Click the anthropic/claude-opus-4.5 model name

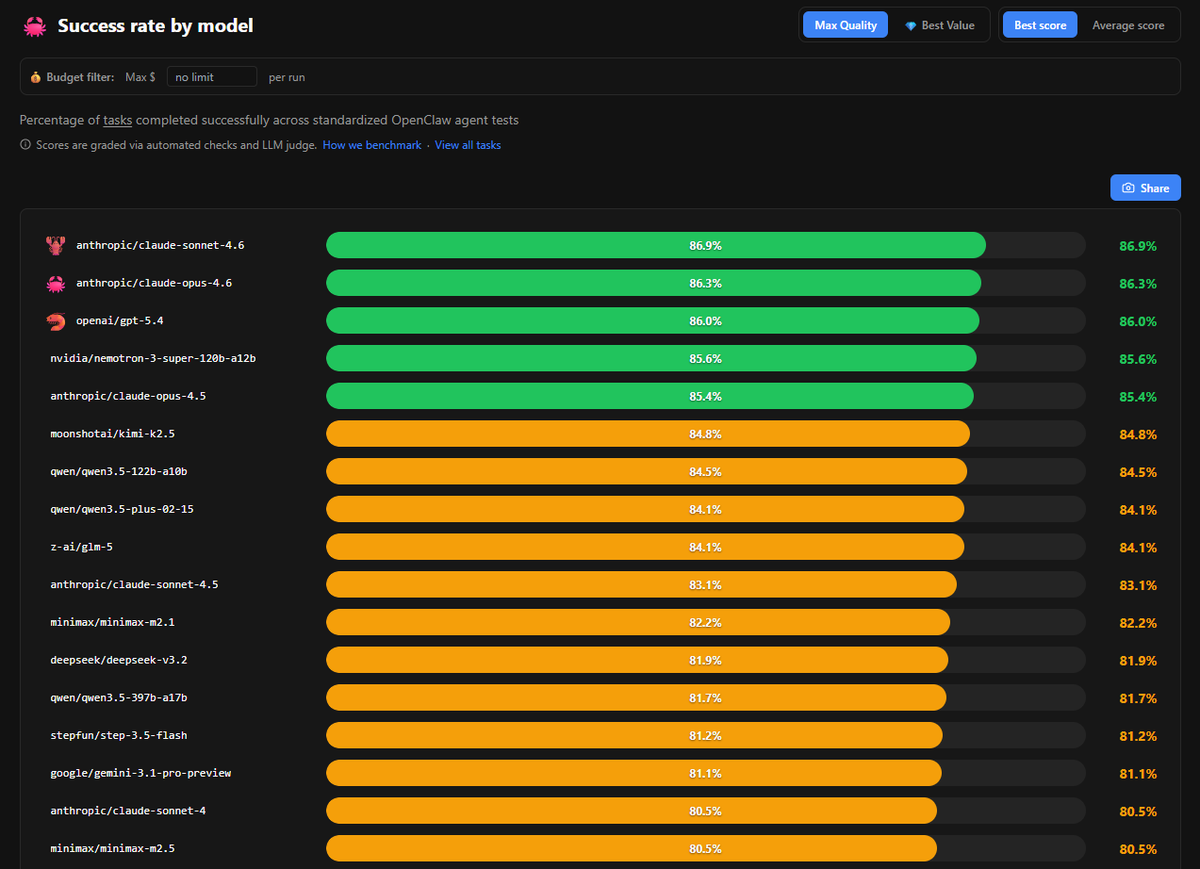pyautogui.click(x=128, y=396)
